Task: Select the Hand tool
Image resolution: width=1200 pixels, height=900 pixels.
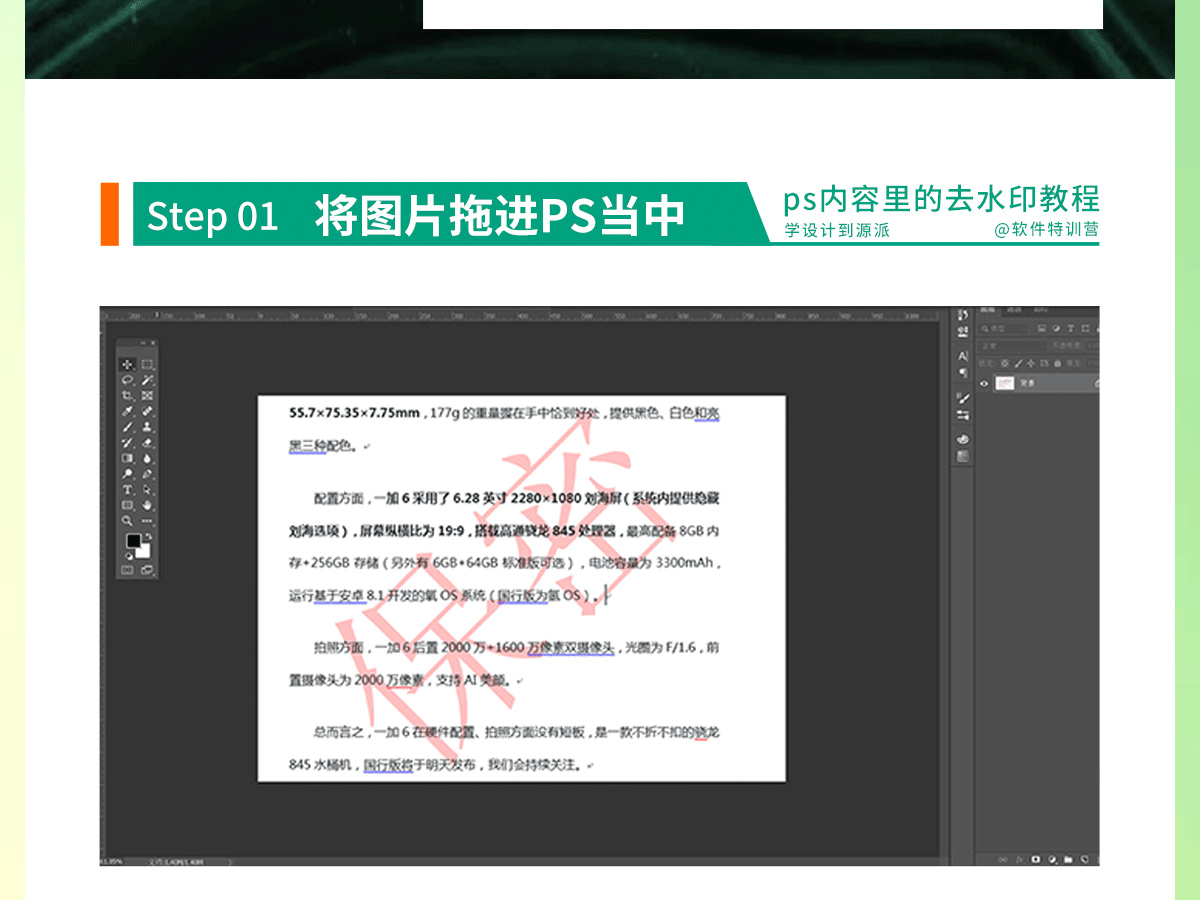Action: click(x=147, y=505)
